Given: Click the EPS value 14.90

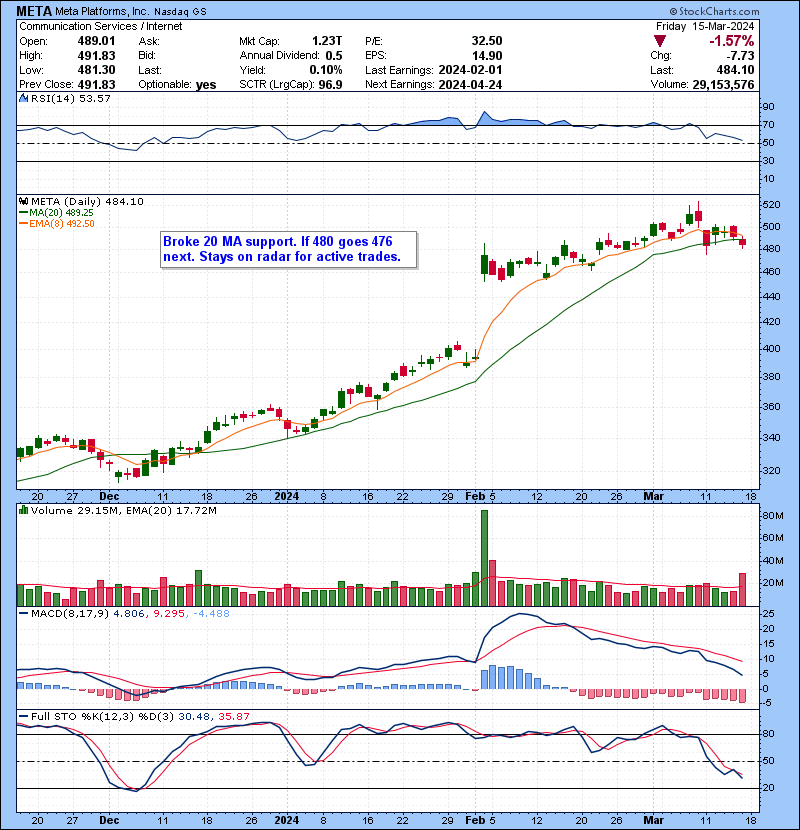Looking at the screenshot, I should 487,56.
